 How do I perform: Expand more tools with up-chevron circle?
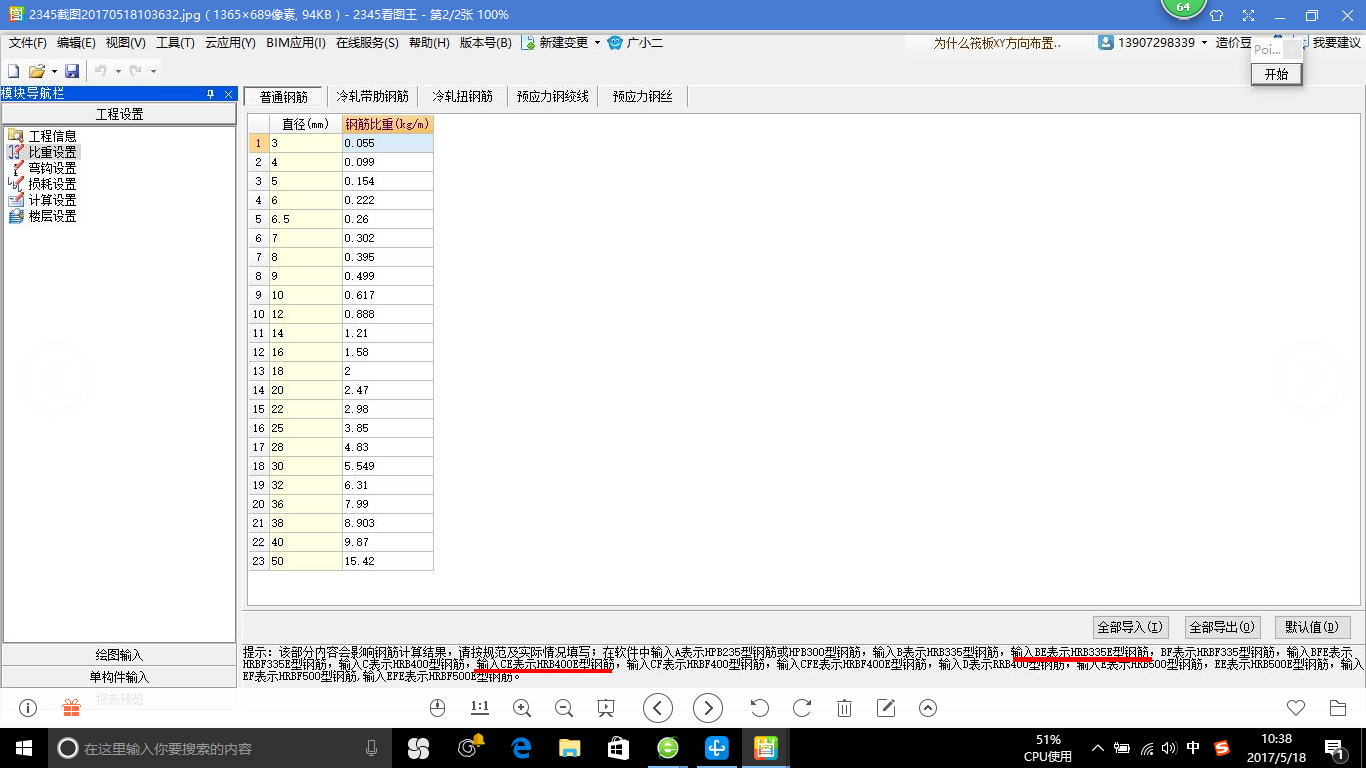928,708
